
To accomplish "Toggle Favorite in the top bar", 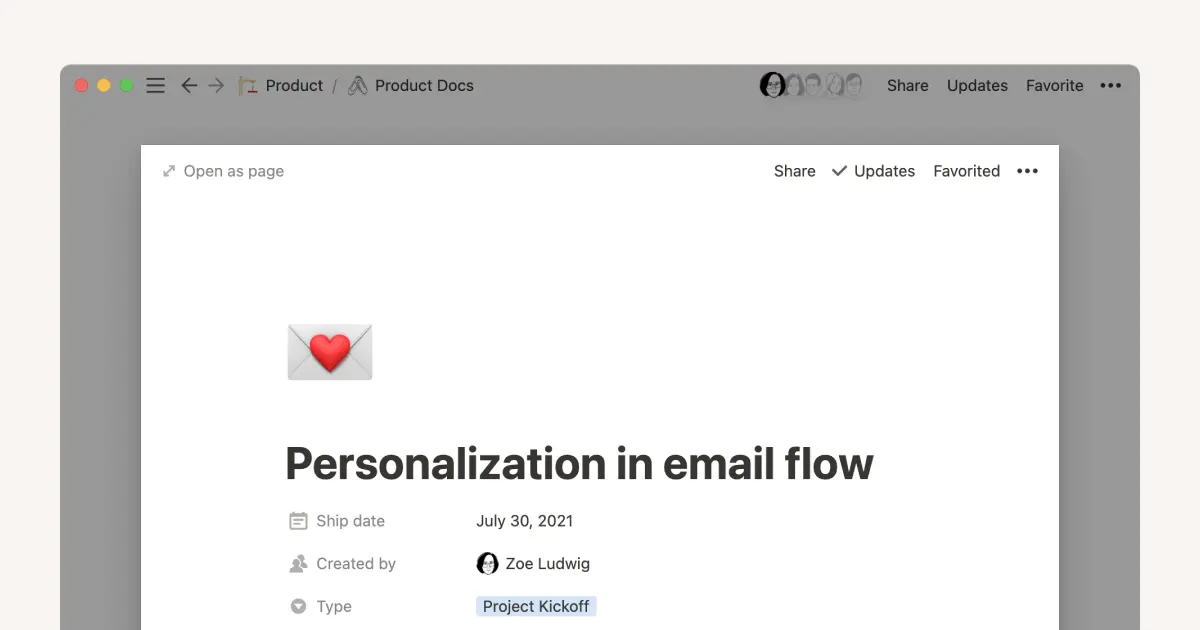I will [x=1054, y=86].
